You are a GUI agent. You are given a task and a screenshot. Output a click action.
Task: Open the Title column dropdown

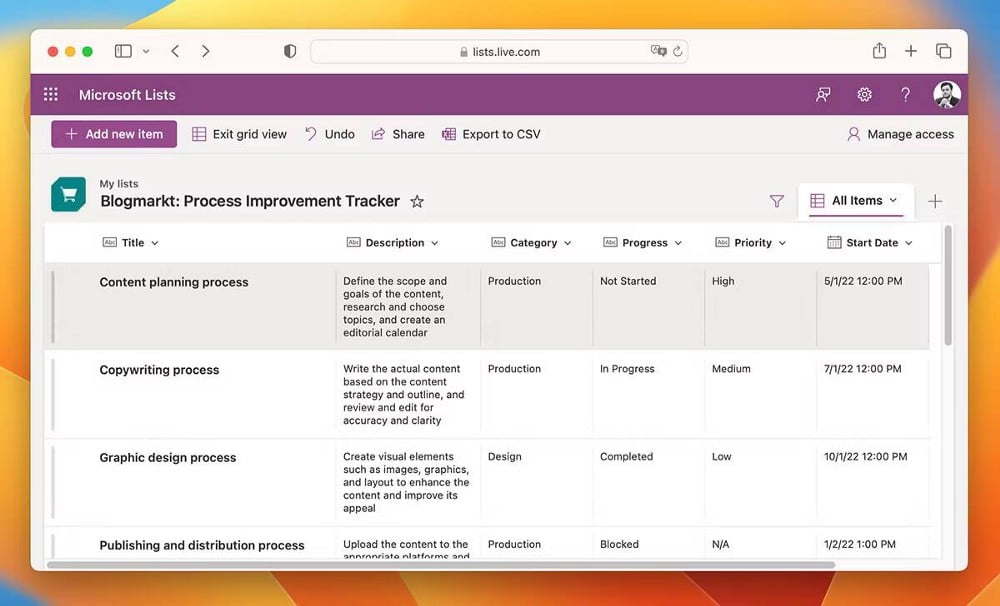point(153,242)
